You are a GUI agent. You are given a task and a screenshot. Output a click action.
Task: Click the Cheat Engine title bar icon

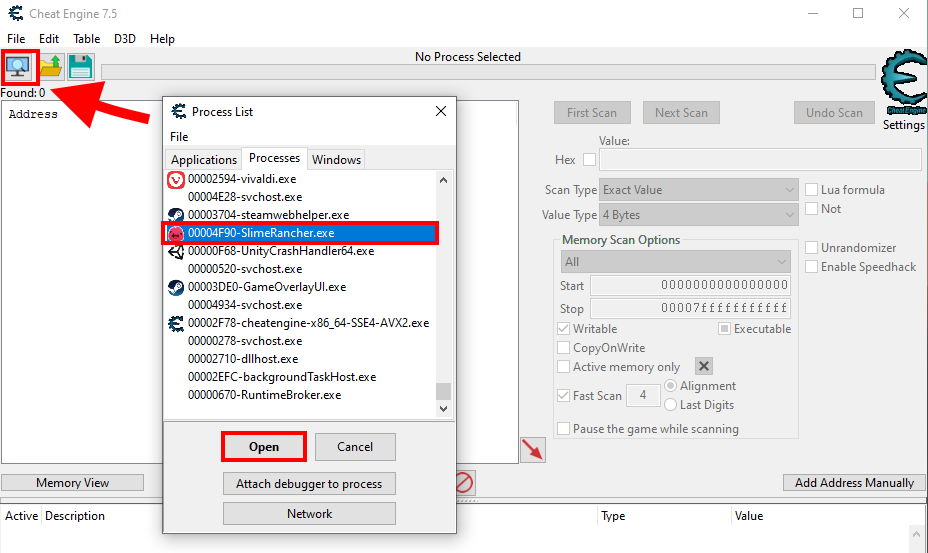pos(16,13)
